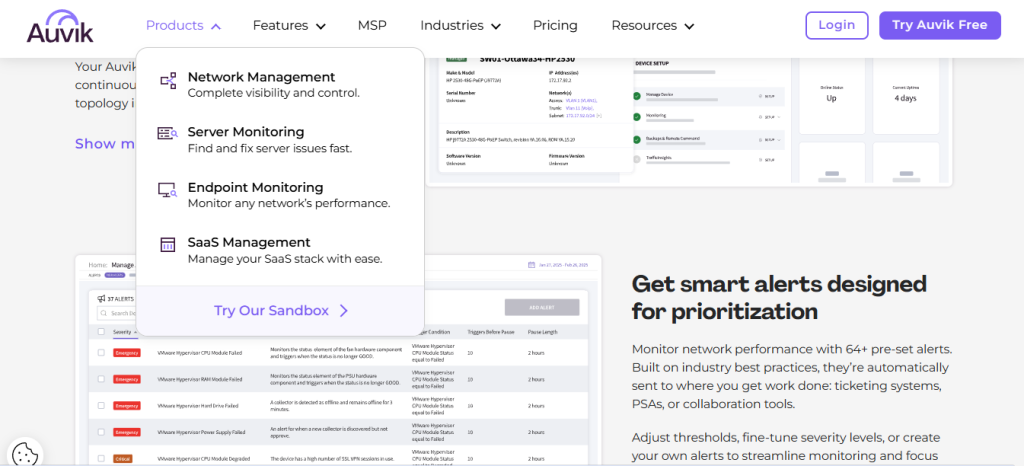The image size is (1024, 466).
Task: Check the box for VMware Hypervisor Hard Drive Failed
Action: [101, 405]
